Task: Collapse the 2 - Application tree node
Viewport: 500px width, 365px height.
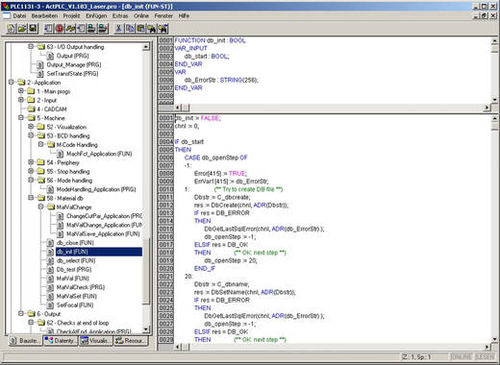Action: click(11, 82)
